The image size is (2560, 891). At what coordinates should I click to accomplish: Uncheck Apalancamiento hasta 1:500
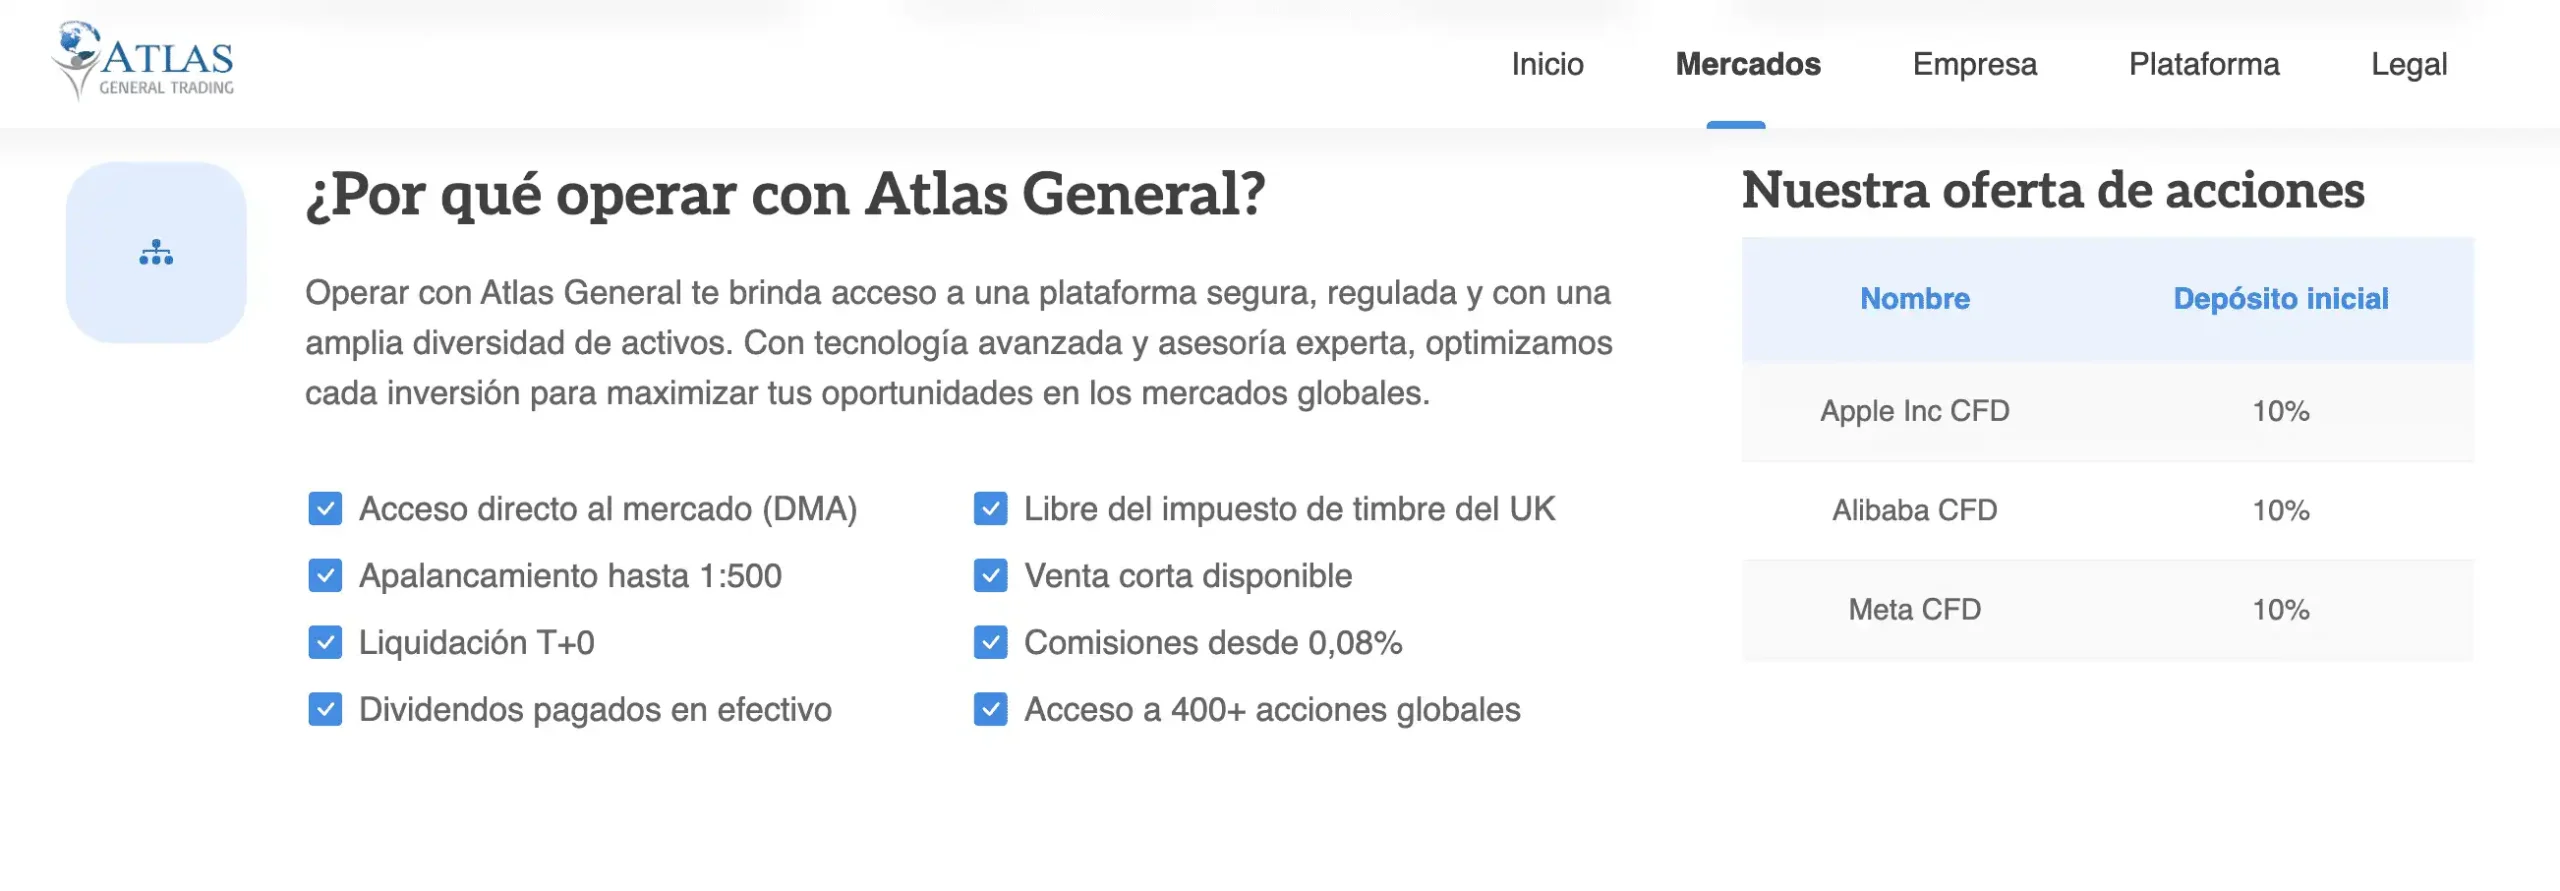(x=324, y=576)
